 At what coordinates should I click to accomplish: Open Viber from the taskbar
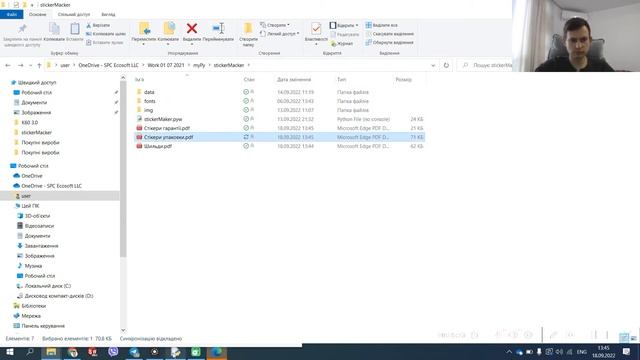pyautogui.click(x=113, y=352)
